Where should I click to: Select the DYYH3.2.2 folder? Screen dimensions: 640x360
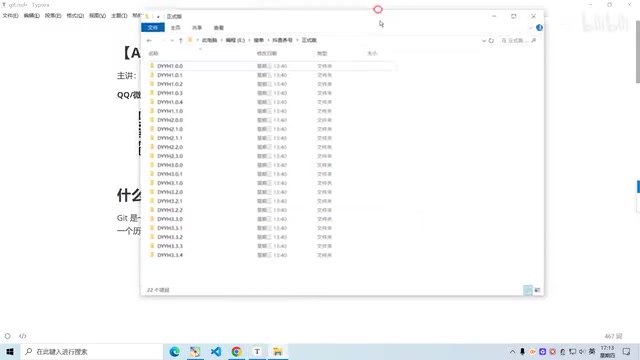[170, 210]
